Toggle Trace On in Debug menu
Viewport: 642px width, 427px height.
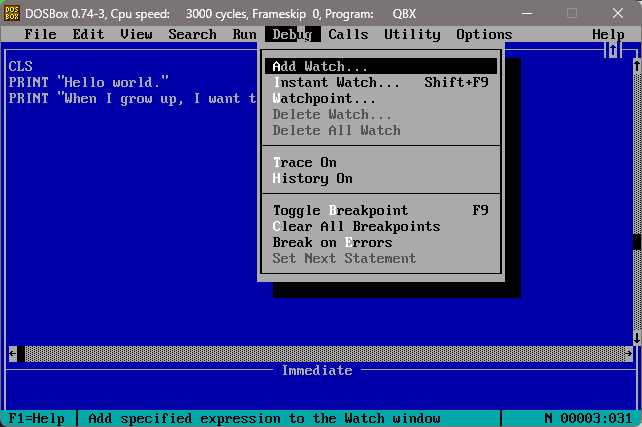[x=381, y=163]
